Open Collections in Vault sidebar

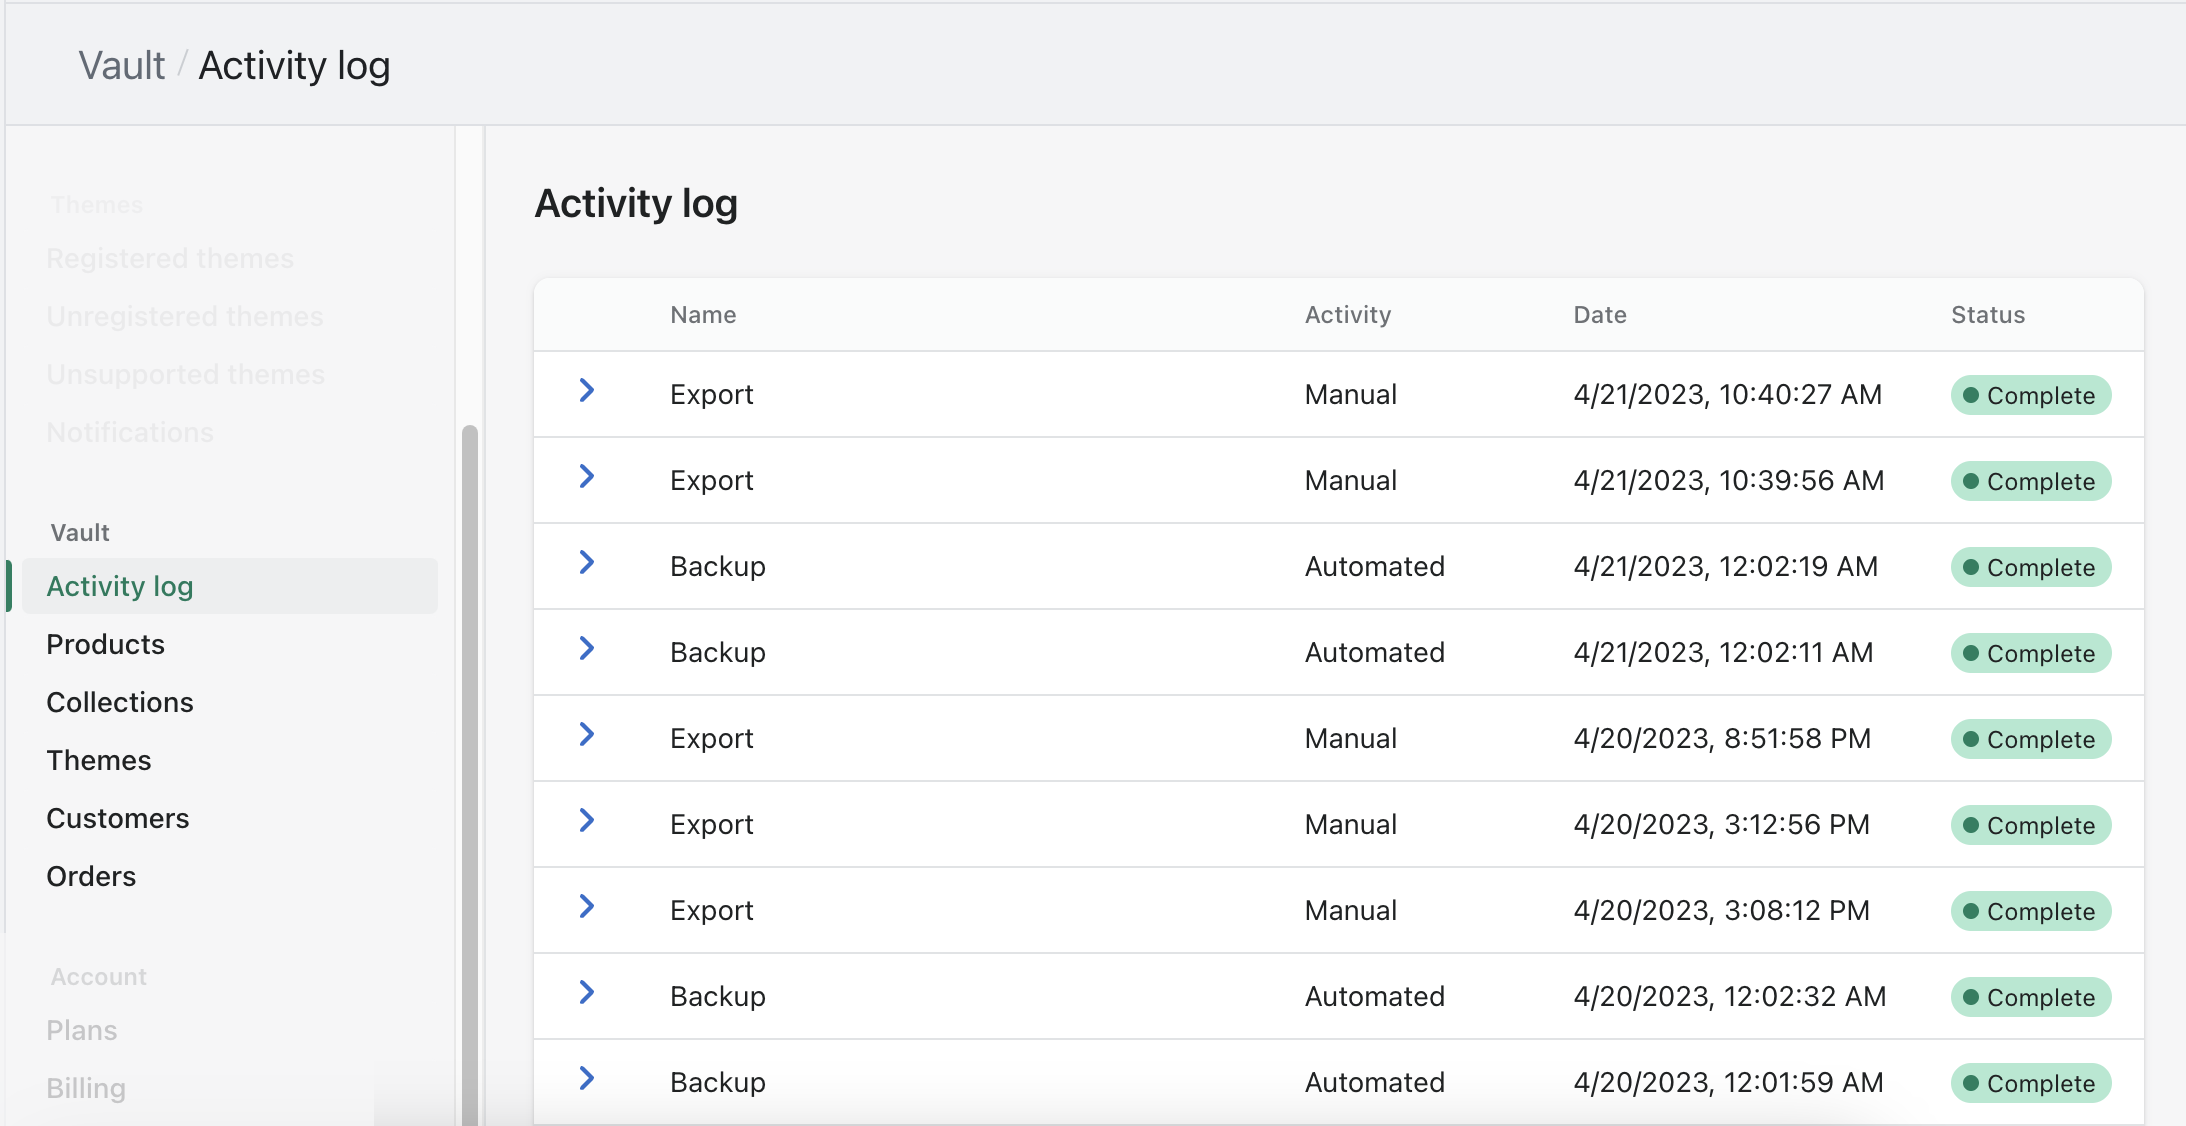click(120, 702)
